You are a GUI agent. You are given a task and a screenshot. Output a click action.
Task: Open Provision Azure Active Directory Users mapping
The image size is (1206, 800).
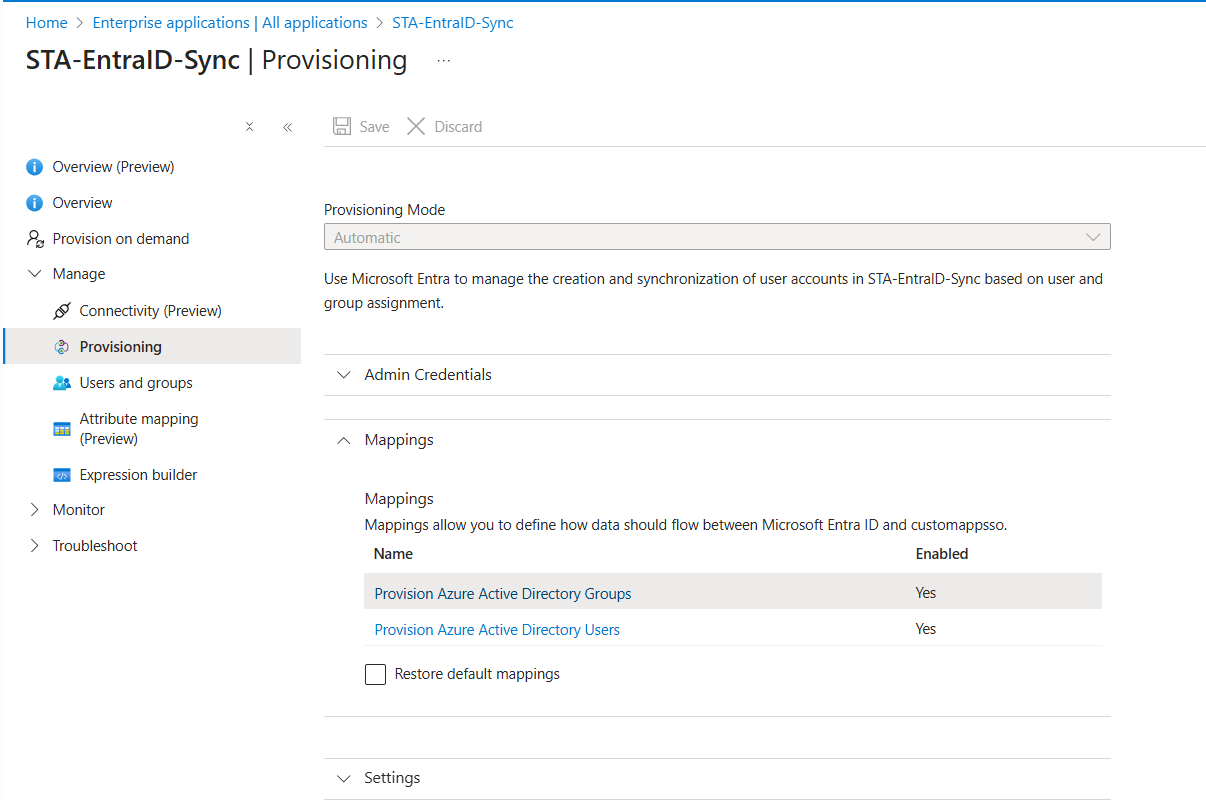tap(496, 630)
